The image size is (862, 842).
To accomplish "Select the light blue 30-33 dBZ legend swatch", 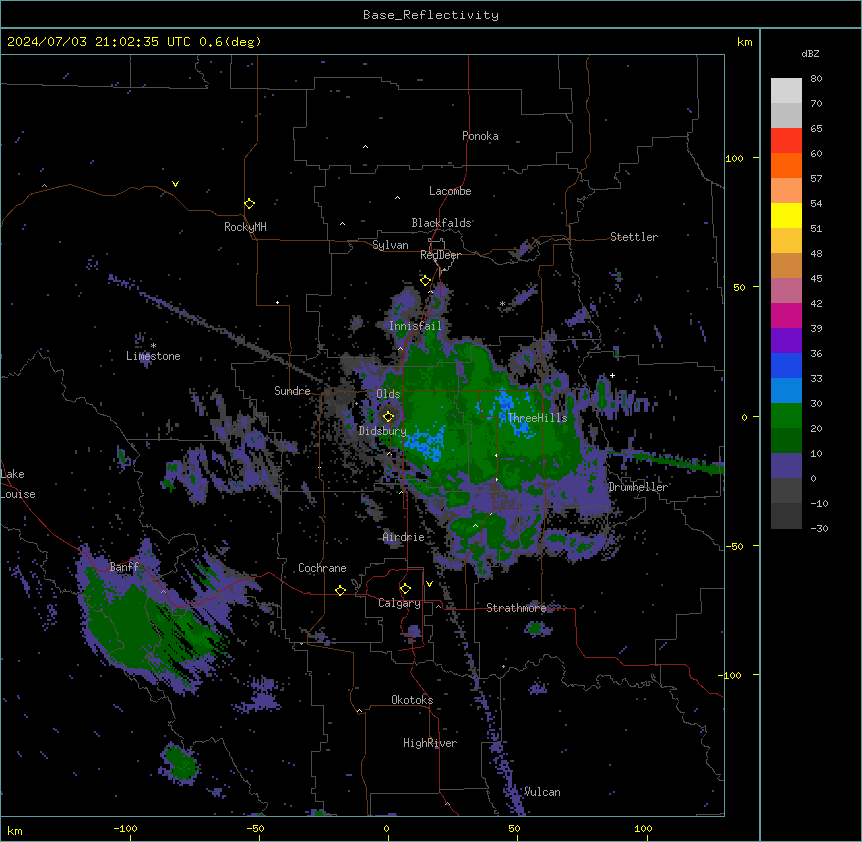I will tap(786, 390).
